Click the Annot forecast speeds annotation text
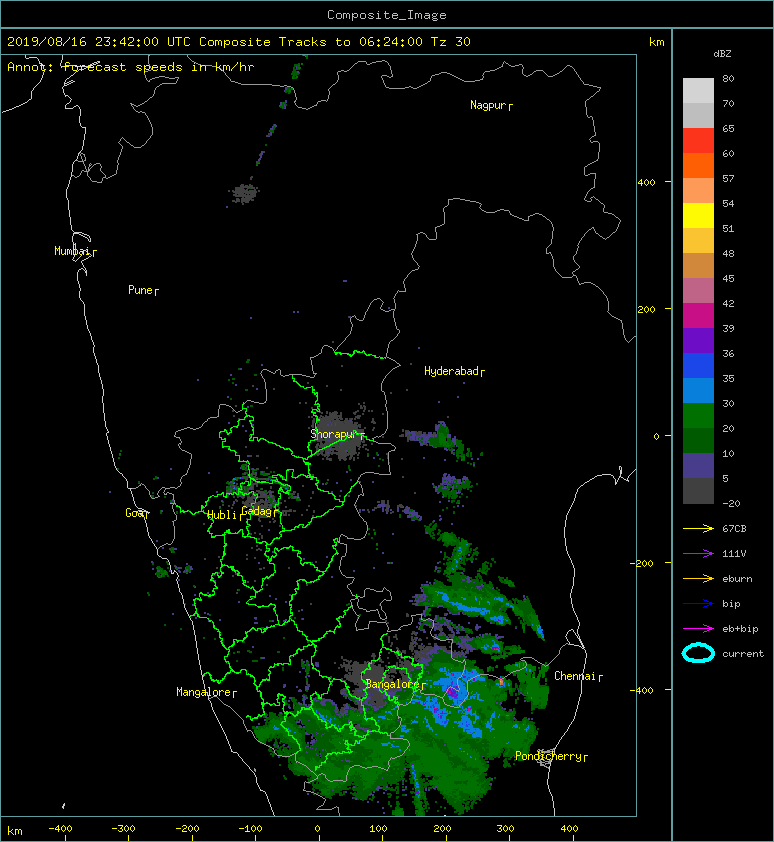774x842 pixels. (131, 67)
